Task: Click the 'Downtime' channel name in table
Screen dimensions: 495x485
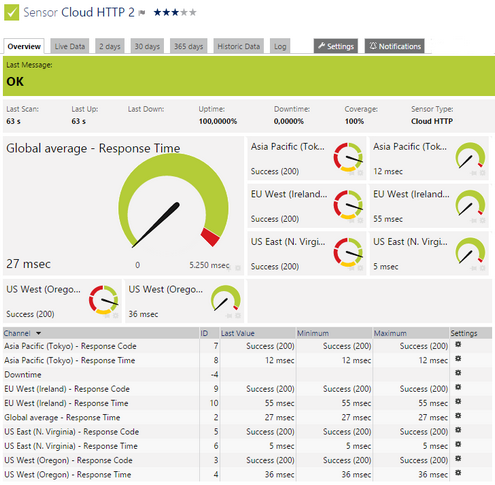Action: tap(23, 375)
